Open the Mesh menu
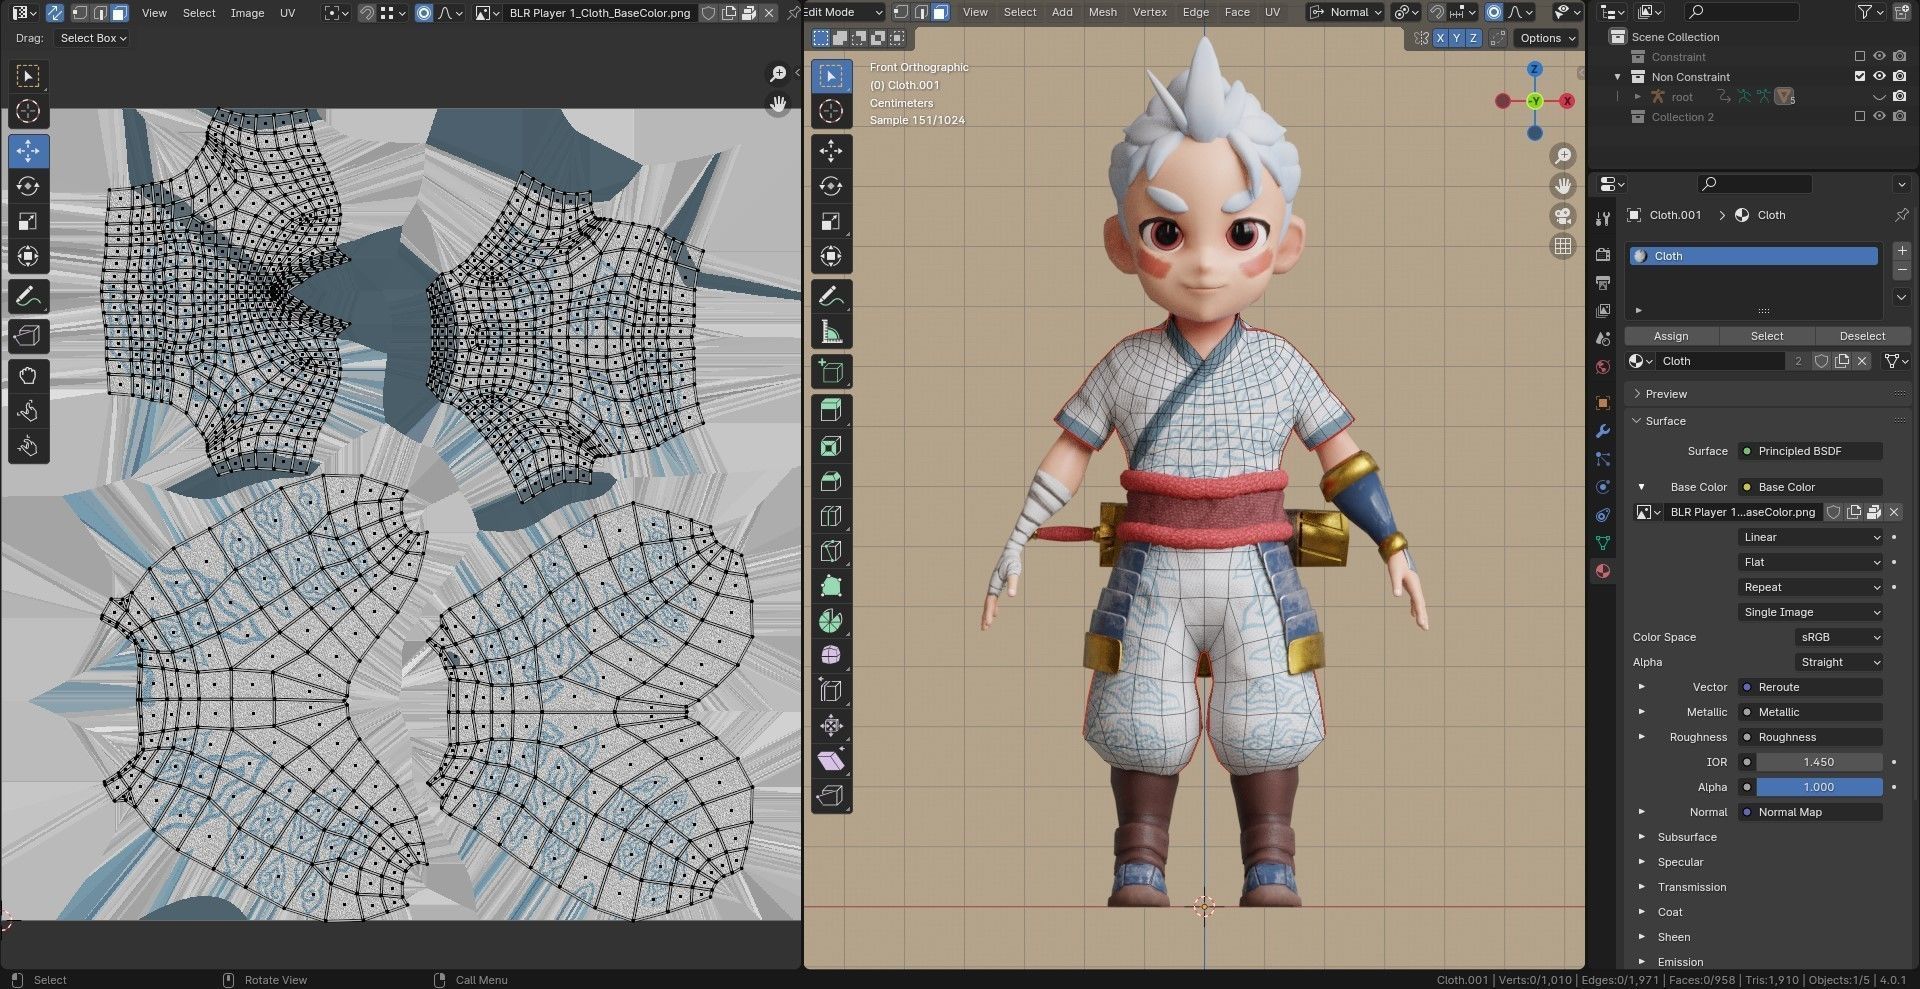 (x=1102, y=12)
